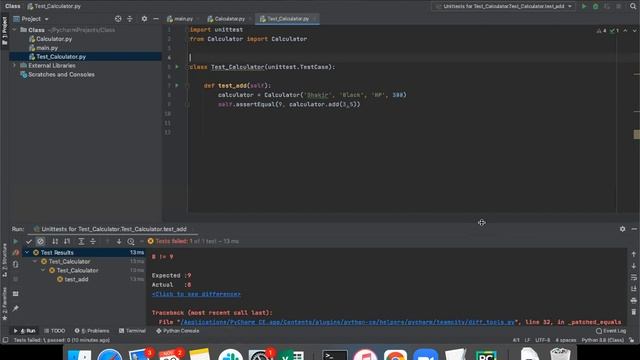The image size is (640, 360).
Task: Toggle show ignored tests button
Action: coord(40,241)
